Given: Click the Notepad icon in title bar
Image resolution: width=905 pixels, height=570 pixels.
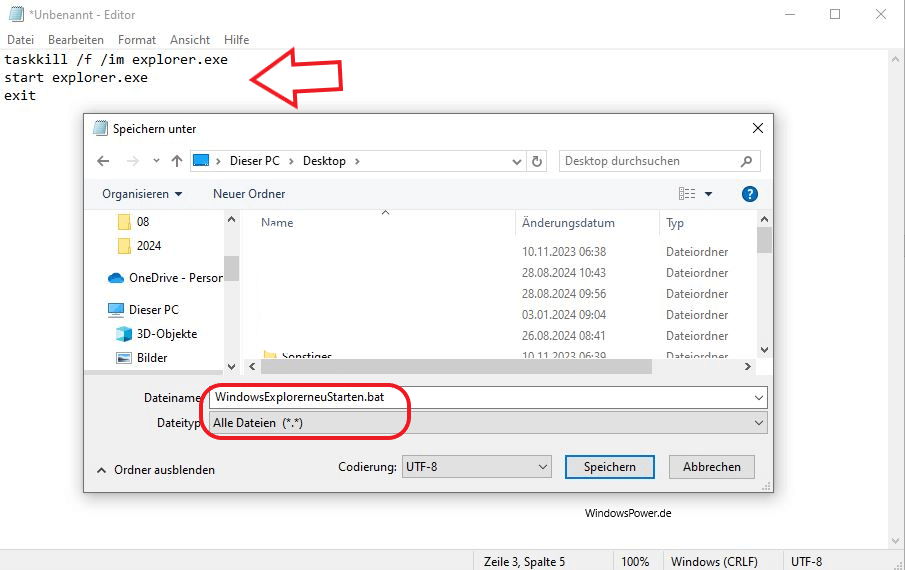Looking at the screenshot, I should 16,14.
